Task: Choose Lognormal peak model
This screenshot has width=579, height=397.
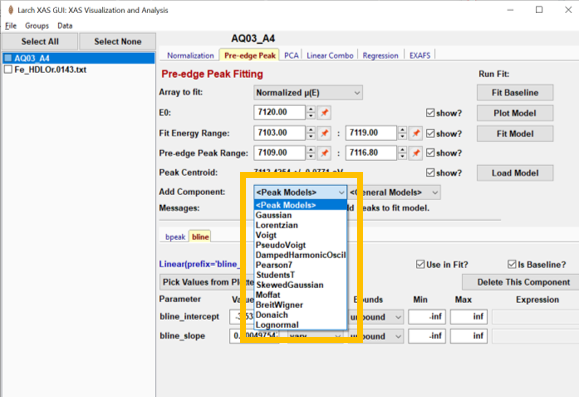Action: click(x=300, y=325)
